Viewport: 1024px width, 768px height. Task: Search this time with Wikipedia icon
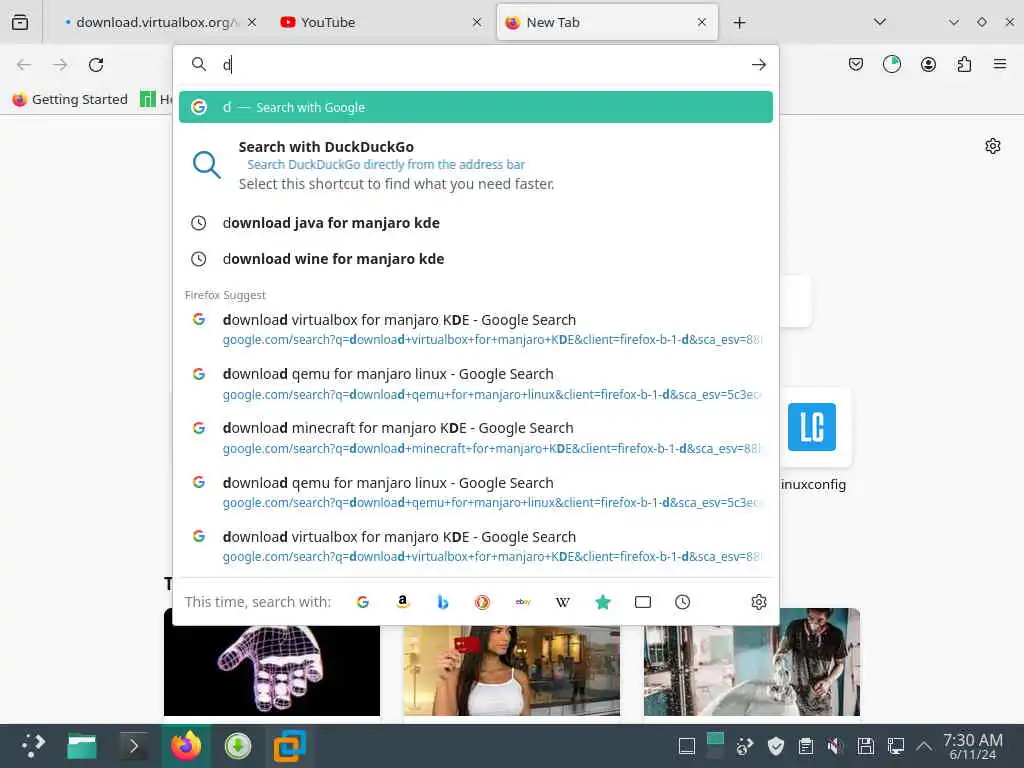pos(562,601)
